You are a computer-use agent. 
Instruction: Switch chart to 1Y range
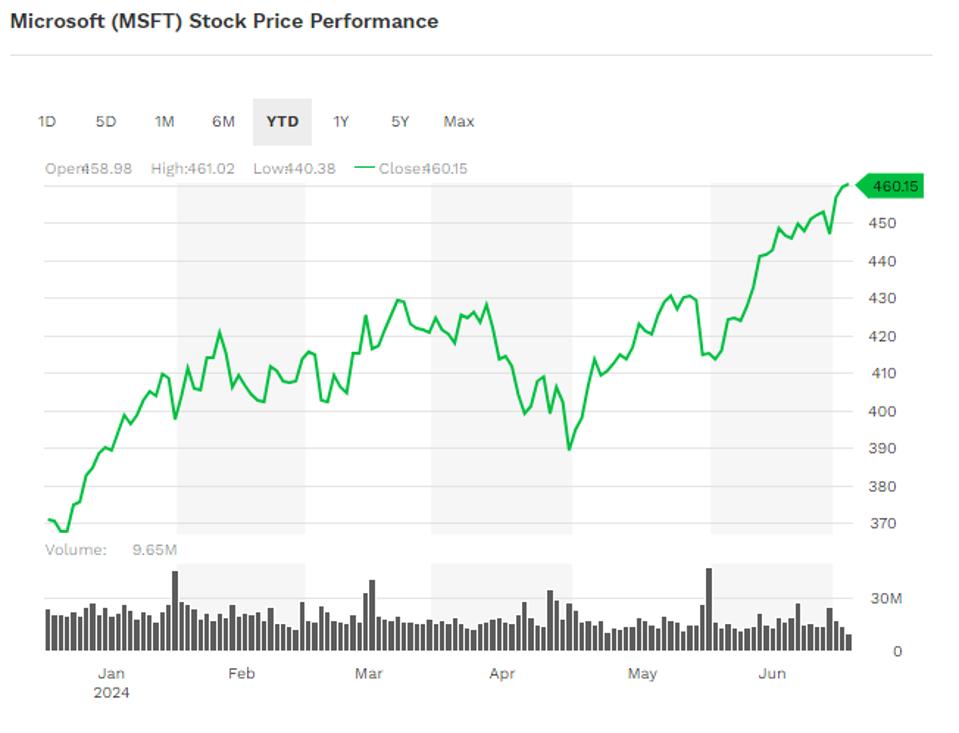click(341, 122)
